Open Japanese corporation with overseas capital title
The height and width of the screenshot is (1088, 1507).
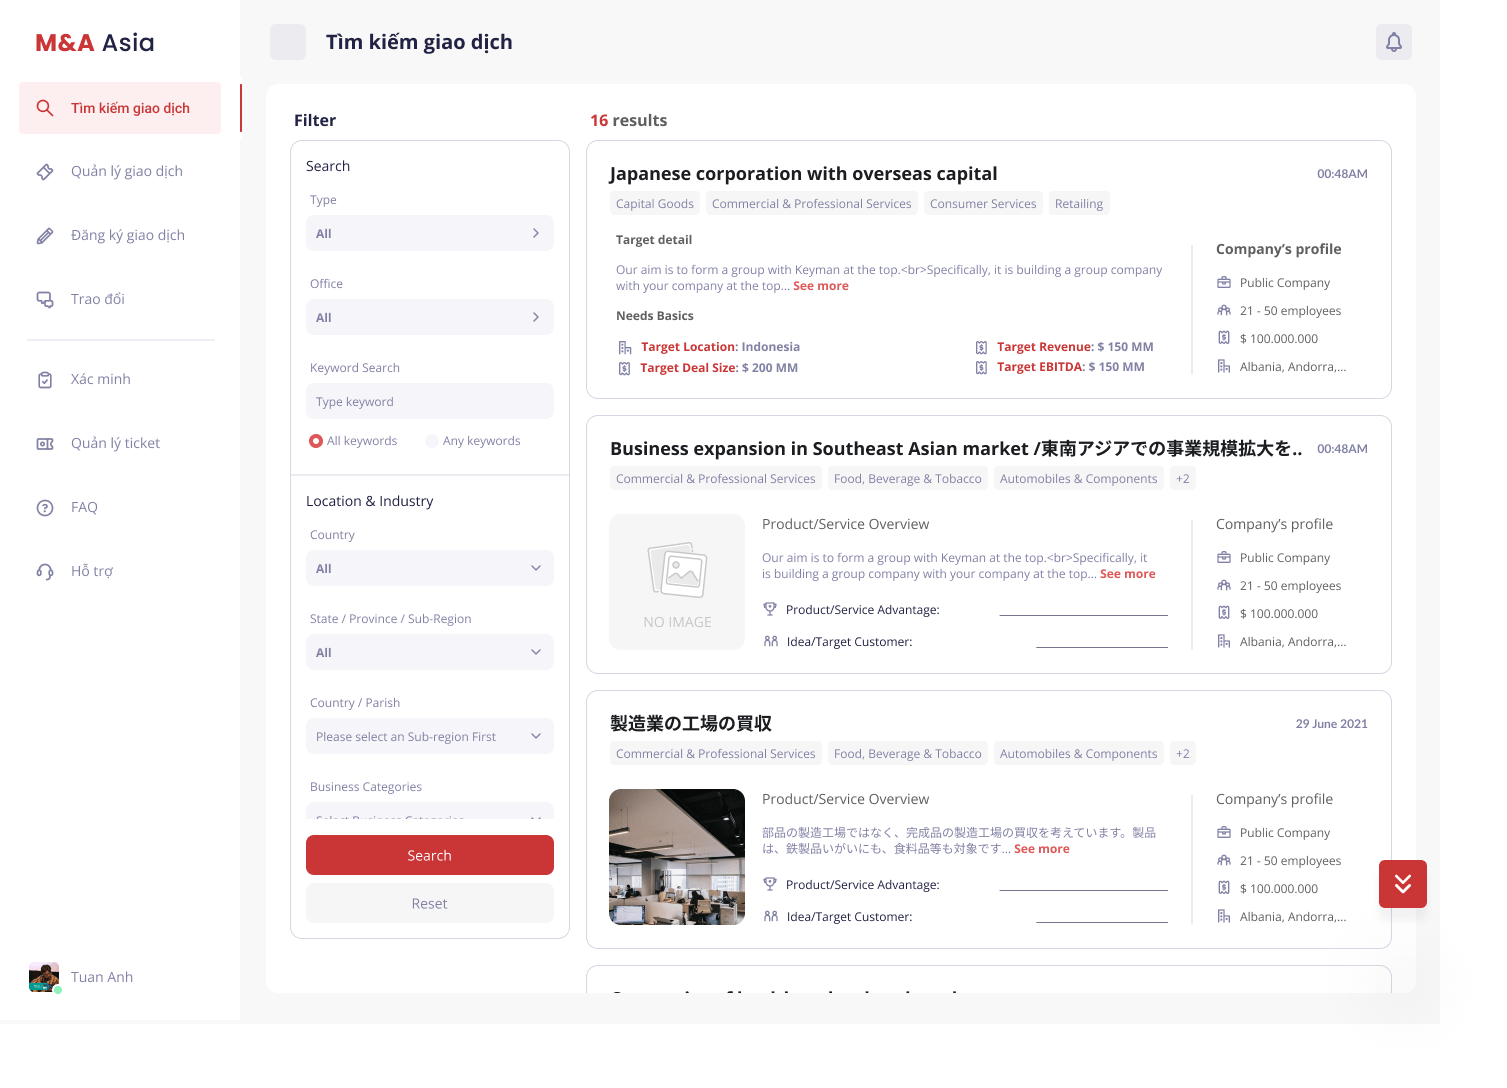pos(804,174)
